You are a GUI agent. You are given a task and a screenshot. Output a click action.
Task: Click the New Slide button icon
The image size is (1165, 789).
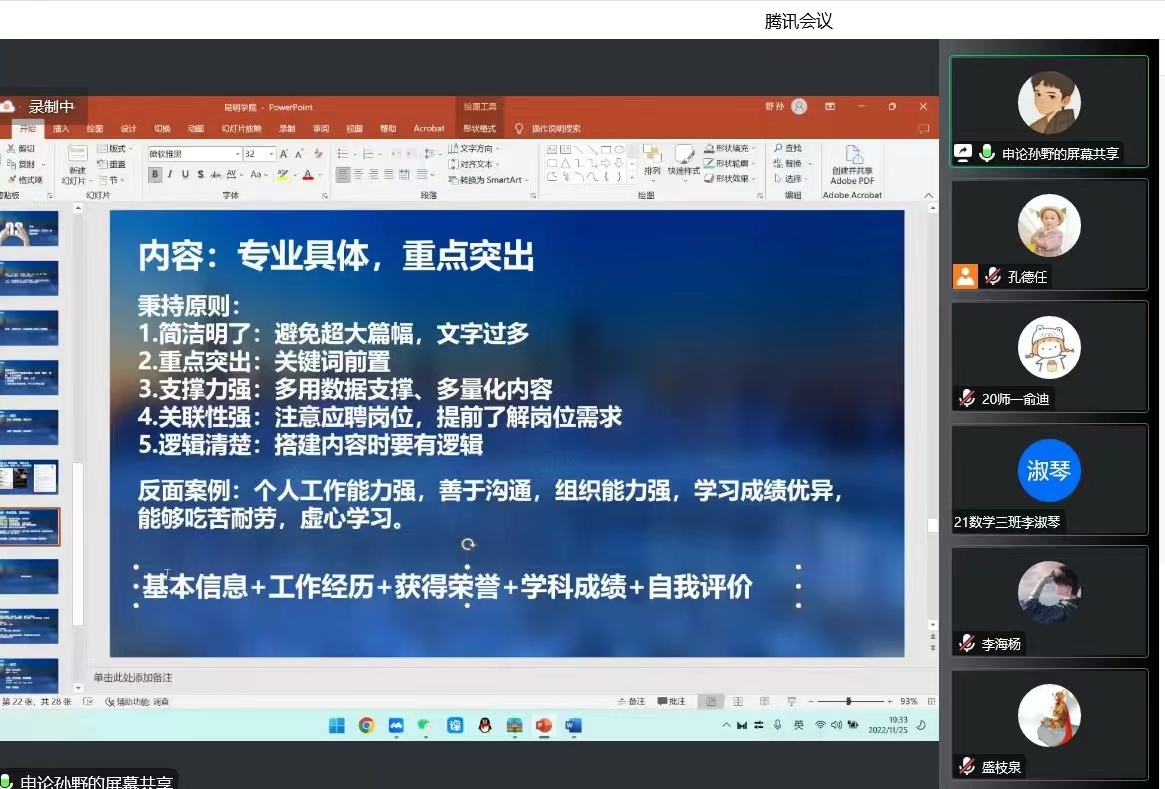point(77,156)
